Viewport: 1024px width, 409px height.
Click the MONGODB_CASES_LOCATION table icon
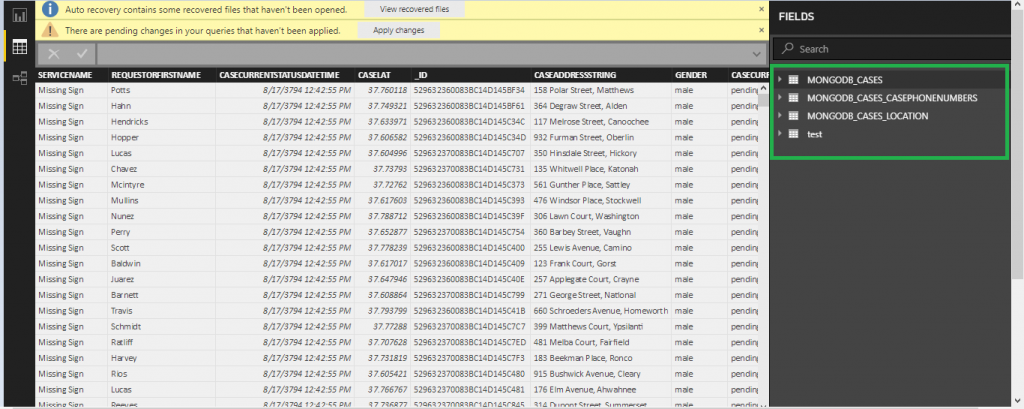point(794,116)
